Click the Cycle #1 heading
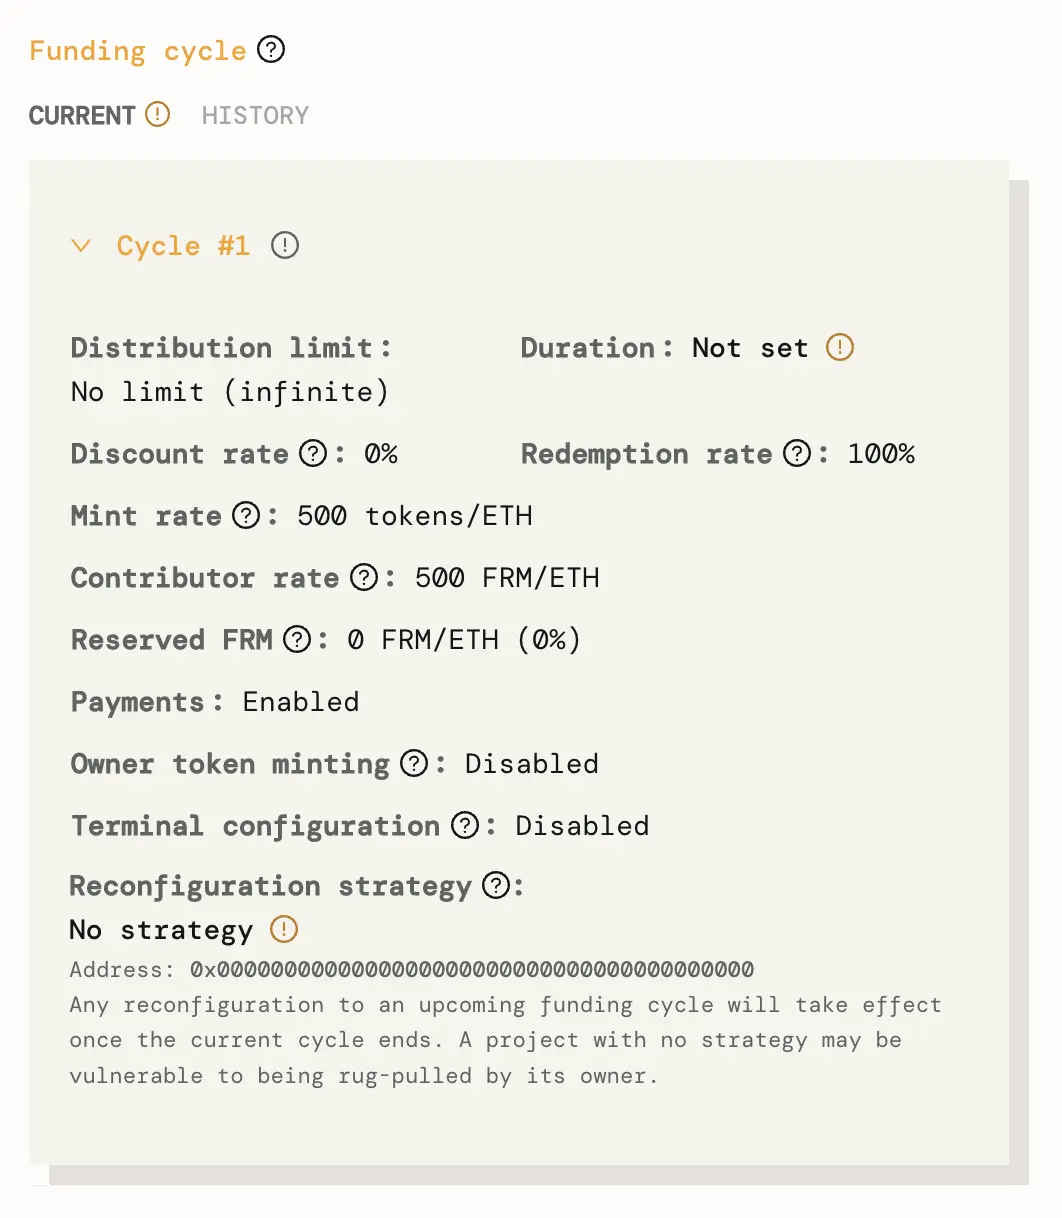Viewport: 1062px width, 1218px height. tap(182, 245)
